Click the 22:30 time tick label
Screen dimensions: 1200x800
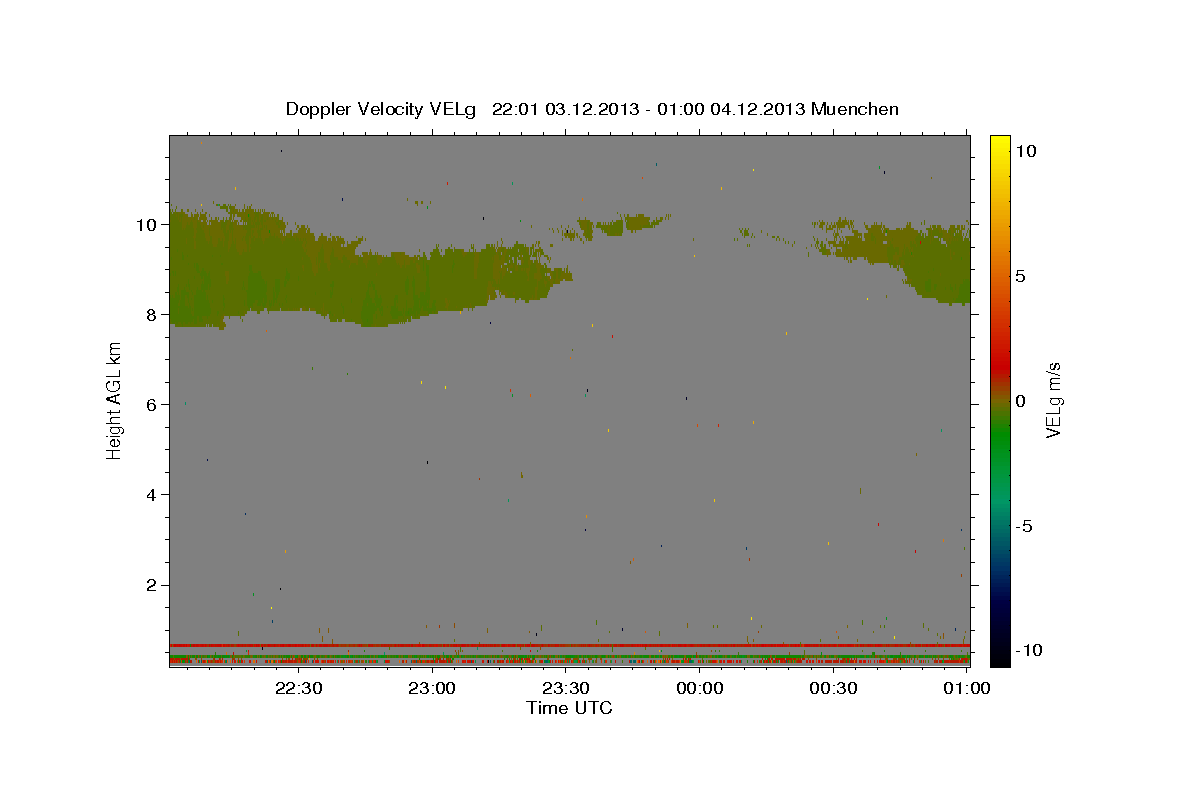[299, 688]
